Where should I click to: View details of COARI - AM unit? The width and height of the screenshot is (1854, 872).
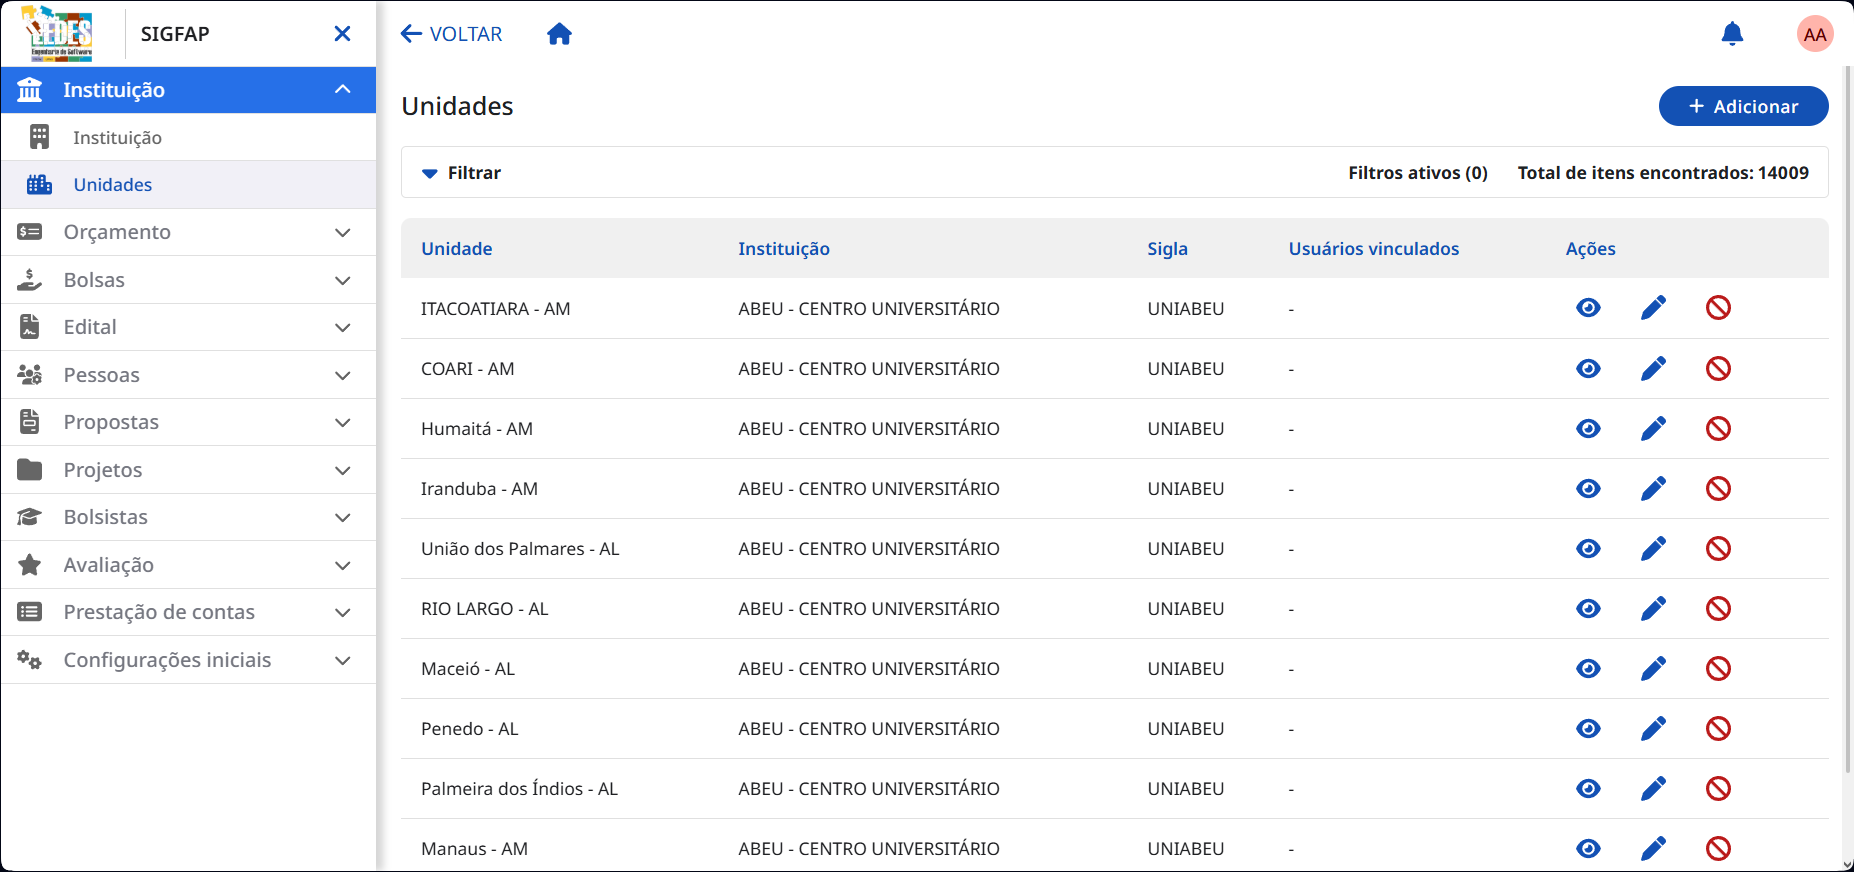(1588, 368)
